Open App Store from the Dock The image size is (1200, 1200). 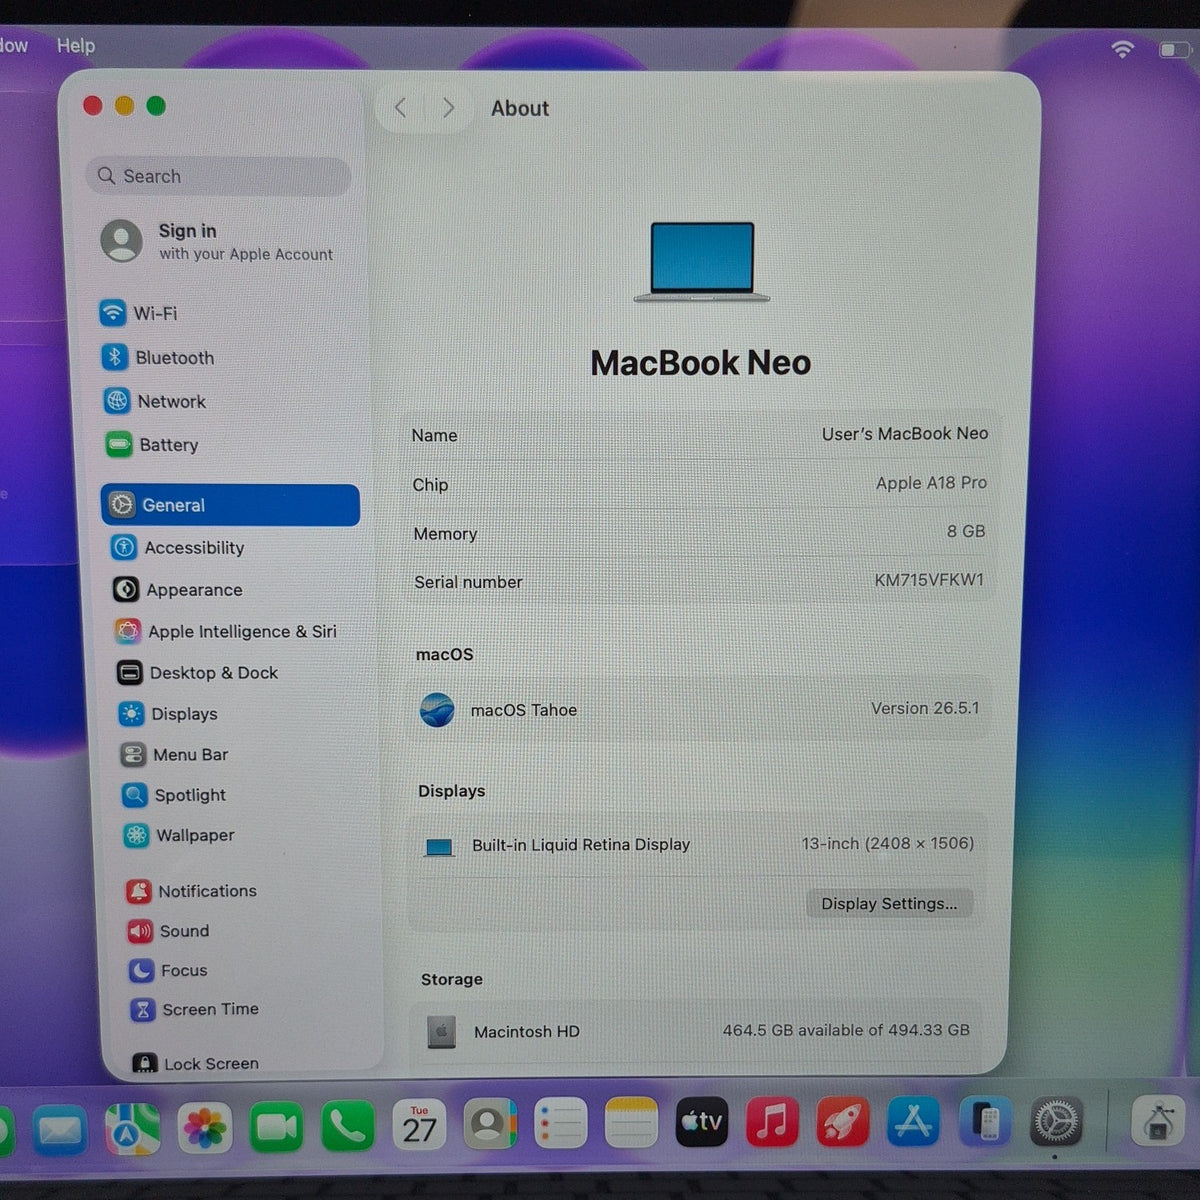913,1122
